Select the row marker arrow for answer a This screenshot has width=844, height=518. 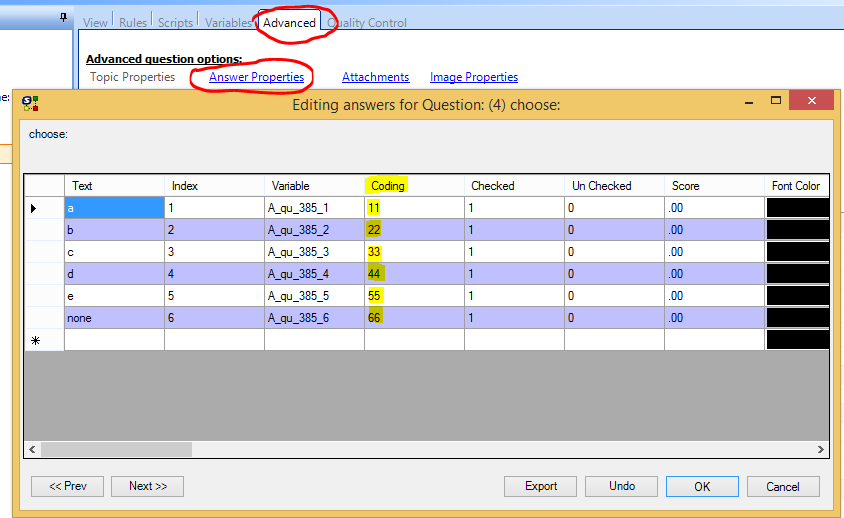33,208
